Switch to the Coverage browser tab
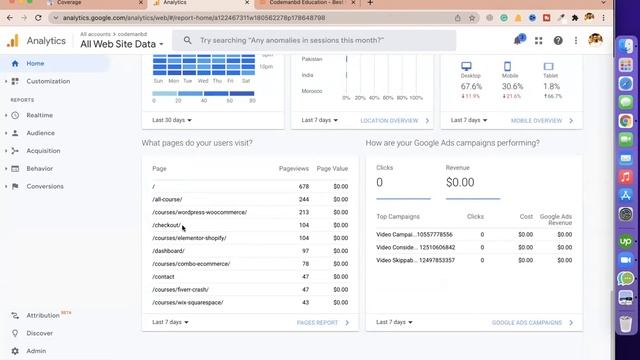The width and height of the screenshot is (640, 360). 96,3
